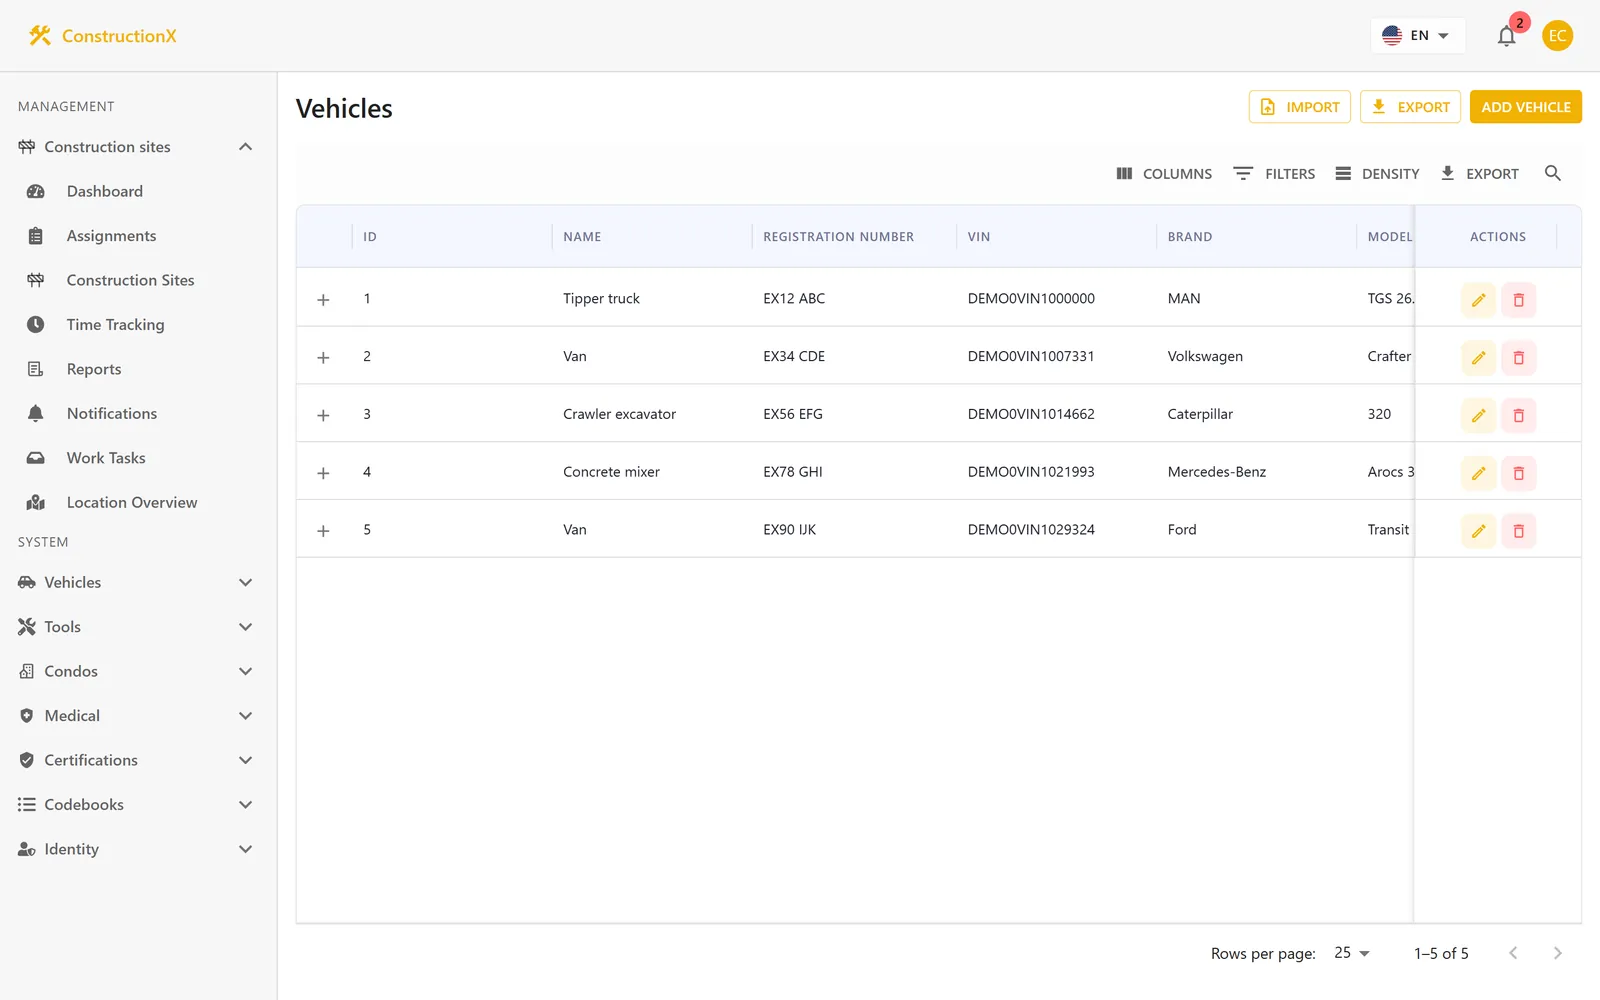Expand the Identity sidebar section

[138, 849]
